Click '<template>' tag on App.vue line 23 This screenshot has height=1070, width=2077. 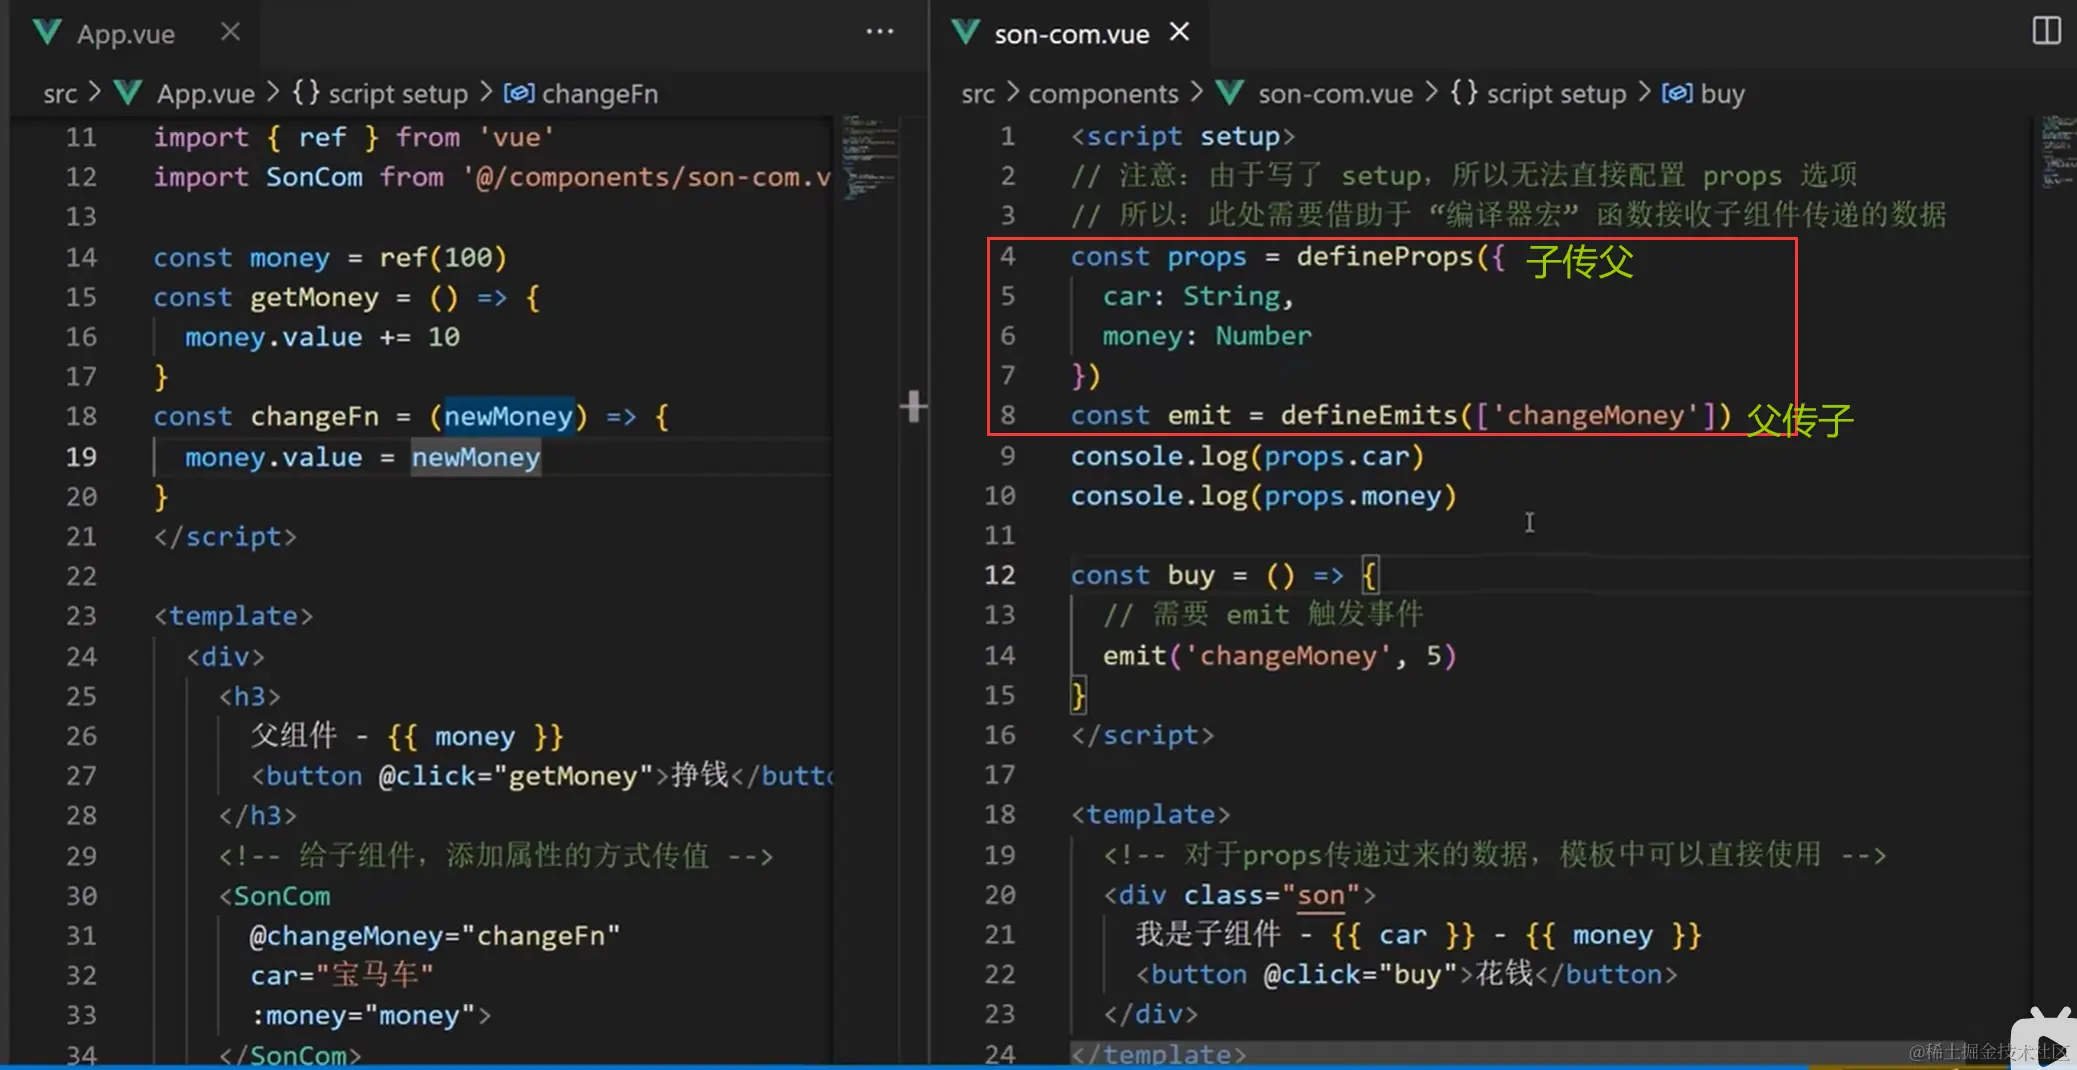coord(233,616)
